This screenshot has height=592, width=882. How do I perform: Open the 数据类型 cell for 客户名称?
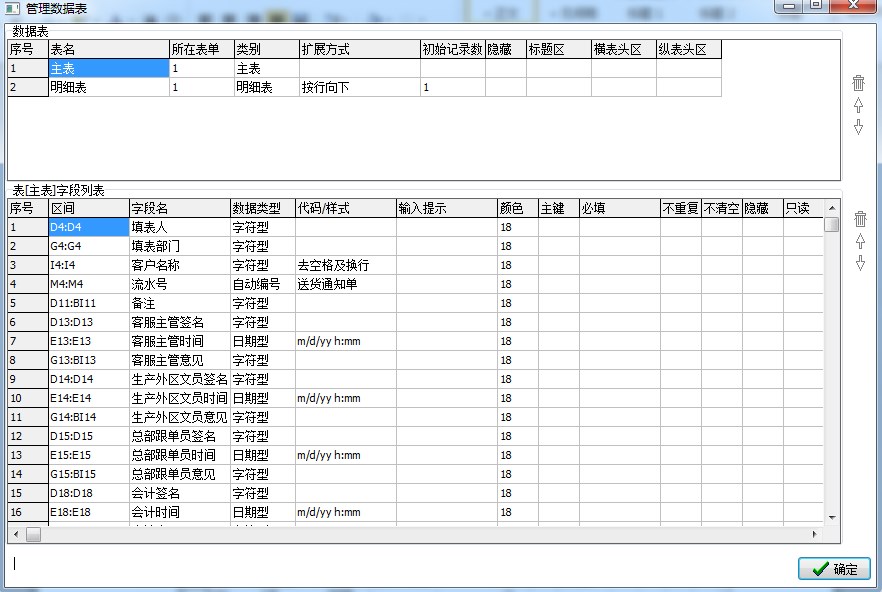(x=261, y=265)
